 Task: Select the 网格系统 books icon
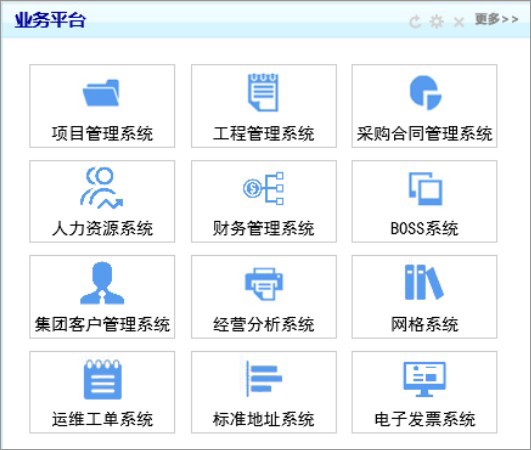coord(424,282)
